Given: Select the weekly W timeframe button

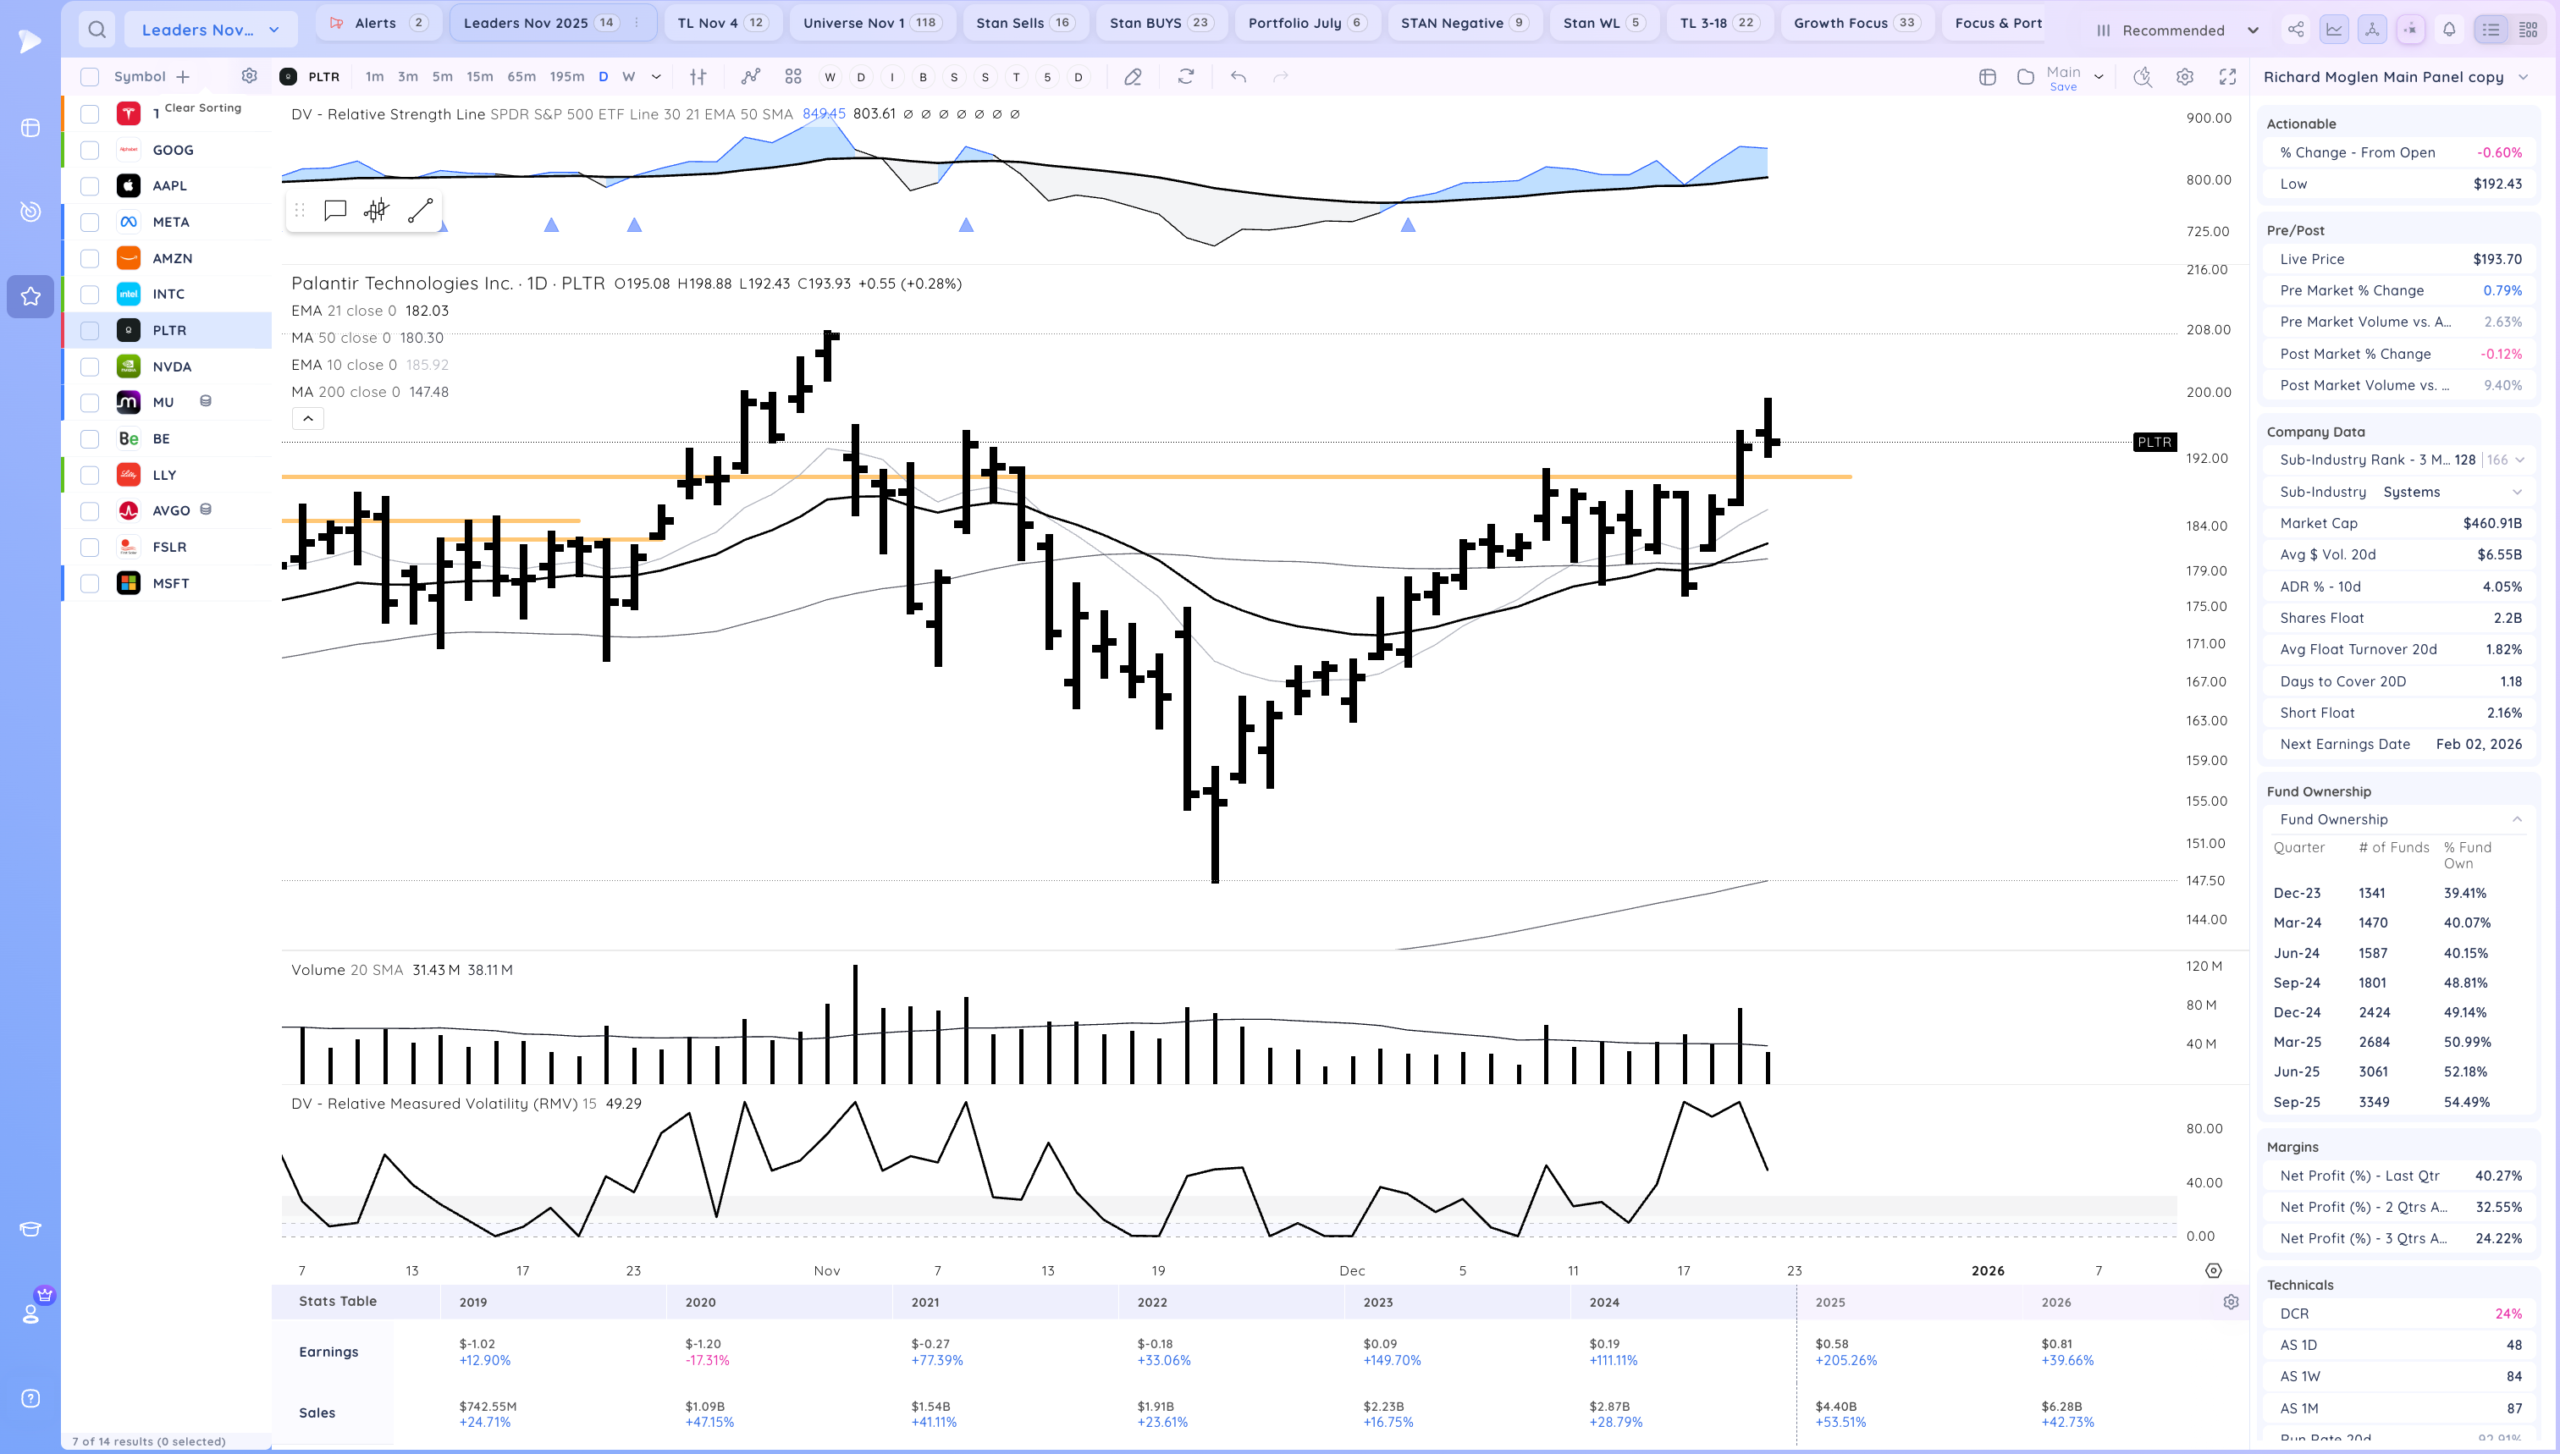Looking at the screenshot, I should pos(628,77).
